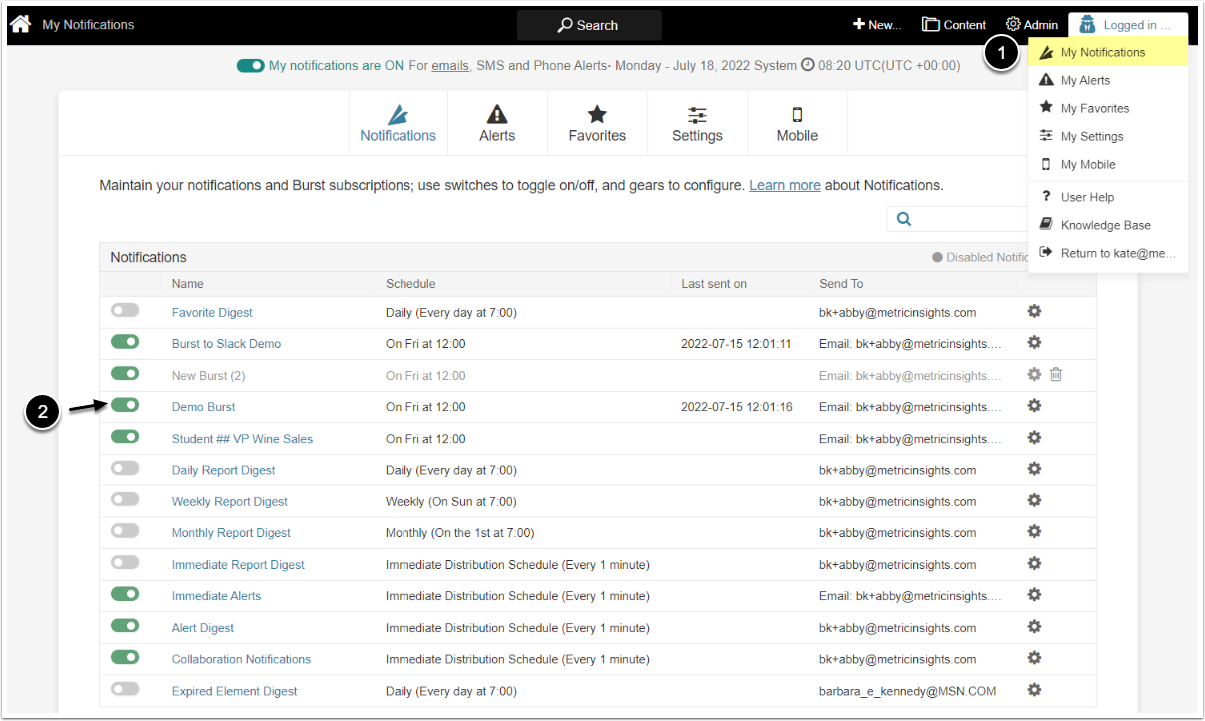Expand the Logged in user dropdown
This screenshot has width=1205, height=721.
click(1127, 25)
